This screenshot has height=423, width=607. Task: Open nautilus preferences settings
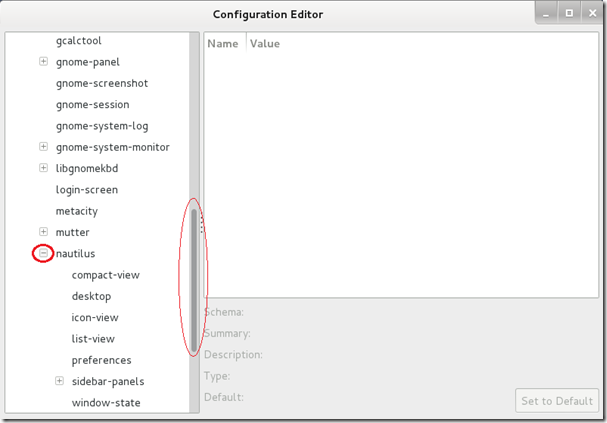click(101, 360)
